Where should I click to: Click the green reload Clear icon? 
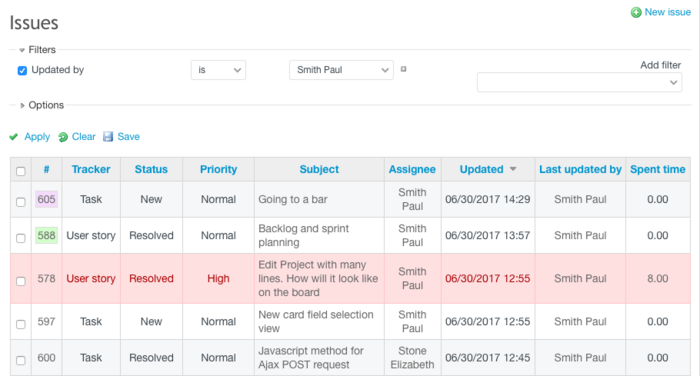coord(63,137)
